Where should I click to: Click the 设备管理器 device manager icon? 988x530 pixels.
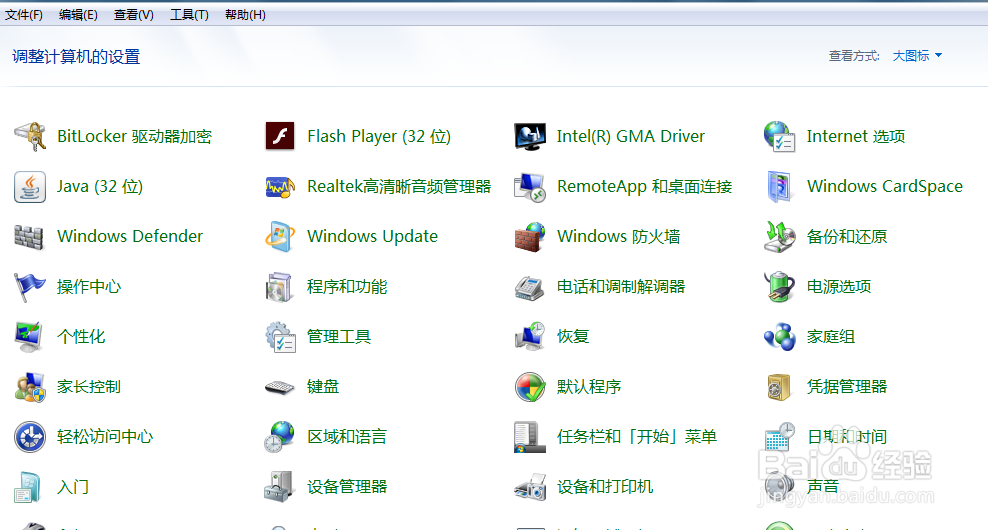pos(280,487)
